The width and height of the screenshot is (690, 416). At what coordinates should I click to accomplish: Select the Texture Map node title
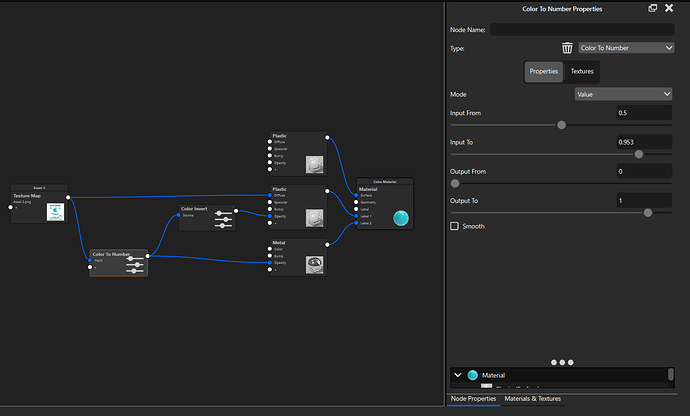27,195
